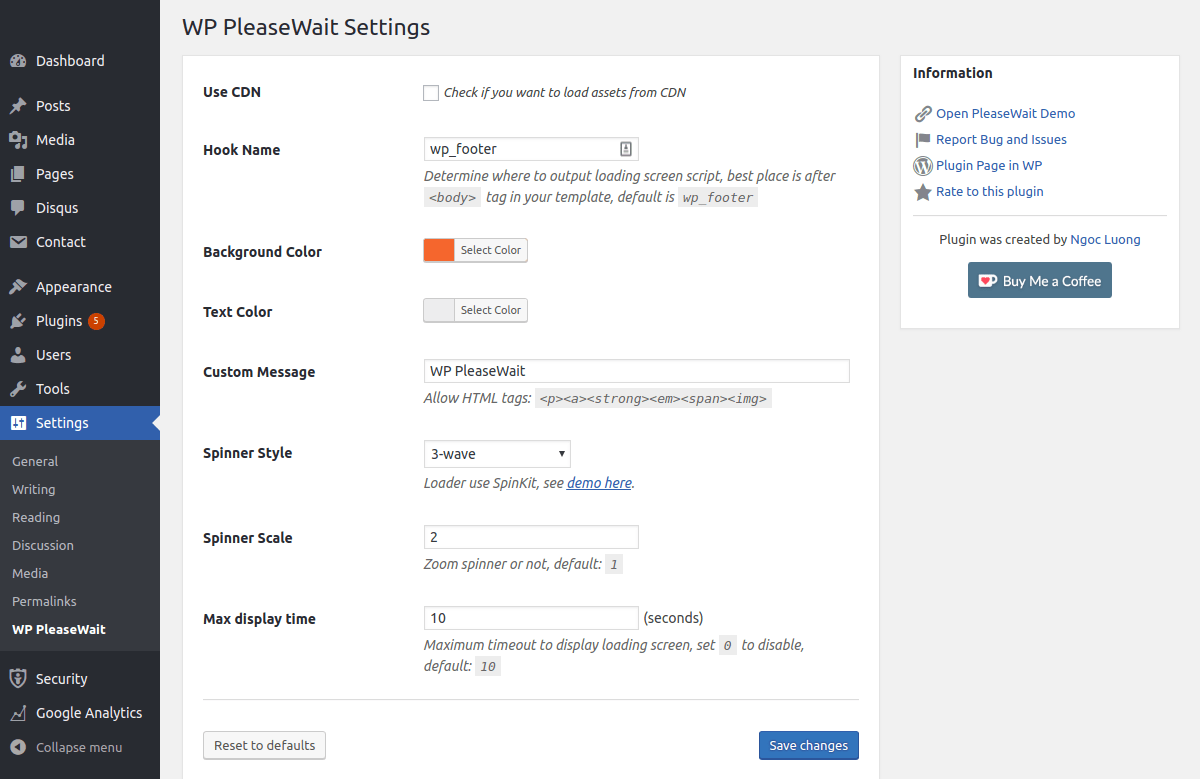Click the Media library icon
Image resolution: width=1200 pixels, height=779 pixels.
coord(18,140)
